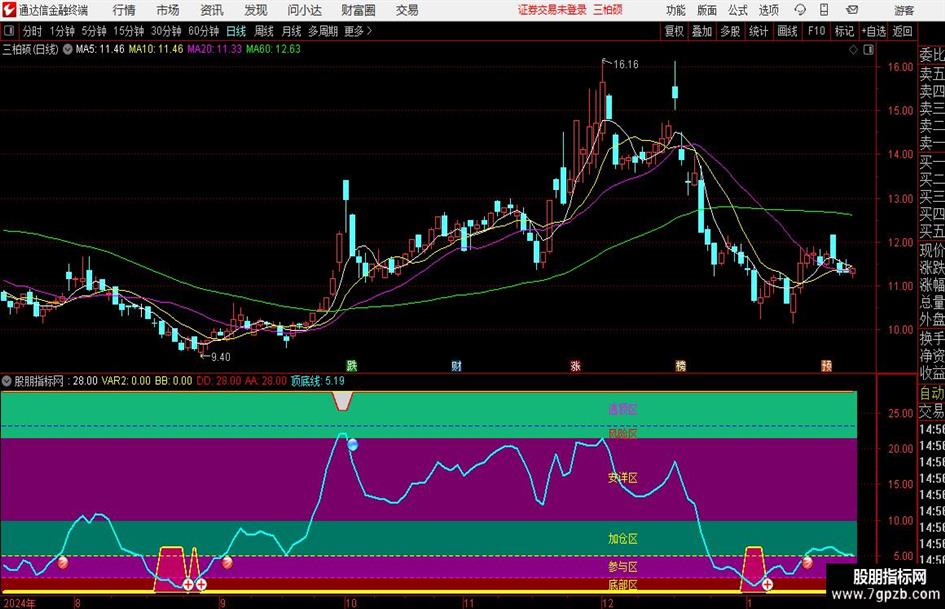This screenshot has width=945, height=609.
Task: Click the 加仓区 zone label
Action: (x=623, y=538)
